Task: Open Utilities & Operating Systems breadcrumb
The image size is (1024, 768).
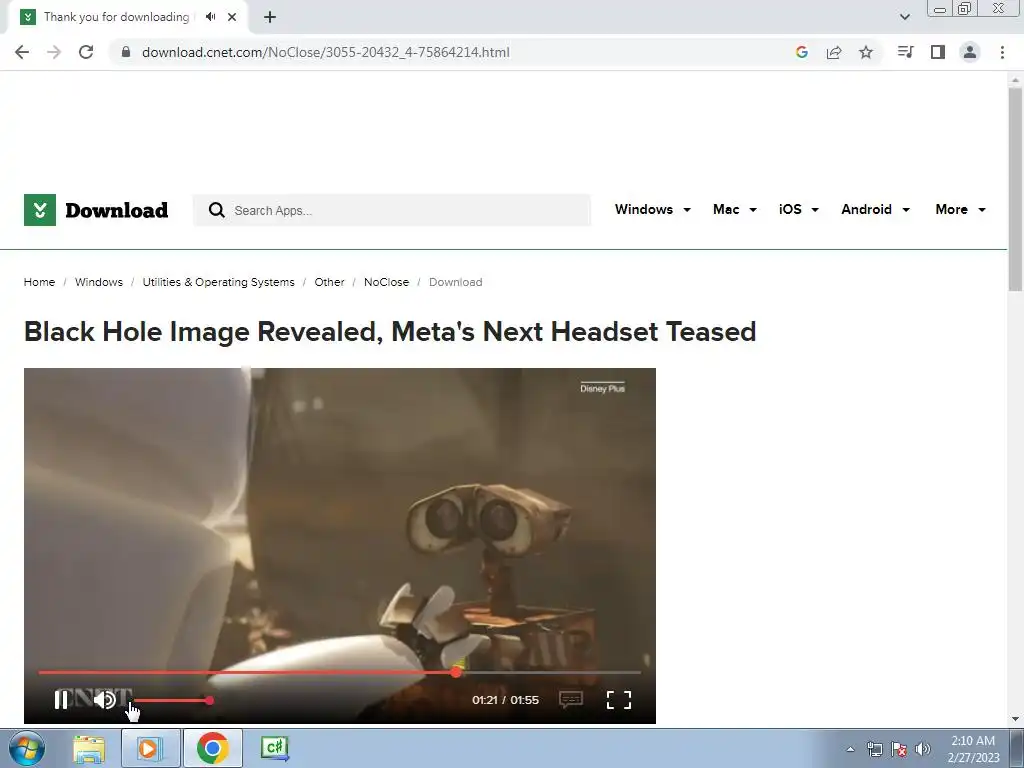Action: tap(218, 282)
